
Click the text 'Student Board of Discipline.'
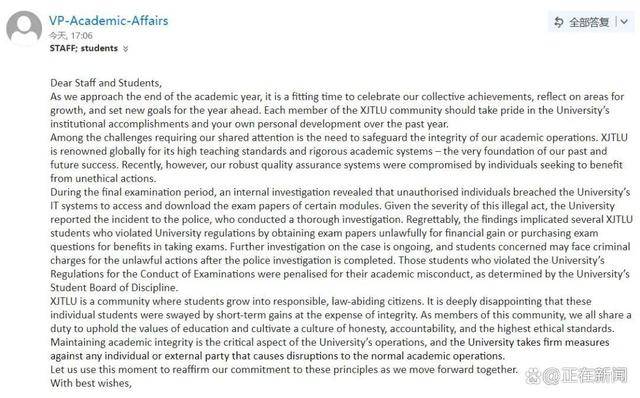(114, 288)
